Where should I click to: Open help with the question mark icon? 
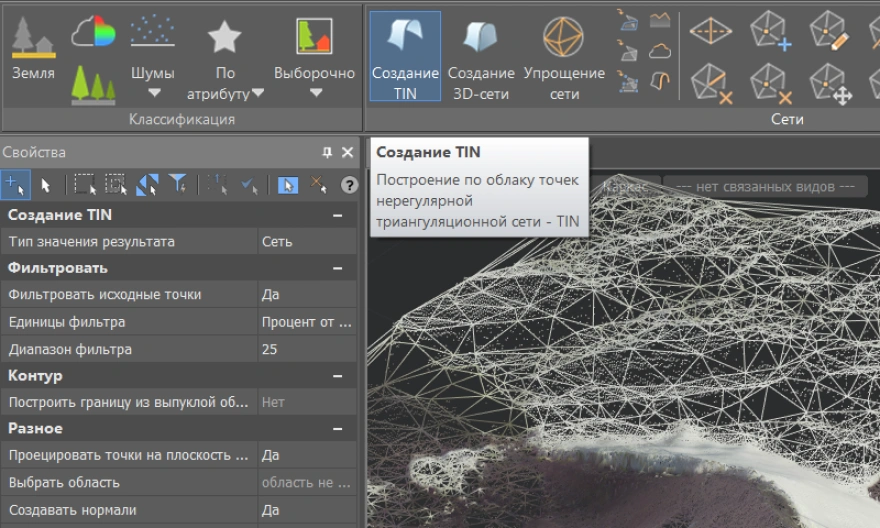click(349, 185)
